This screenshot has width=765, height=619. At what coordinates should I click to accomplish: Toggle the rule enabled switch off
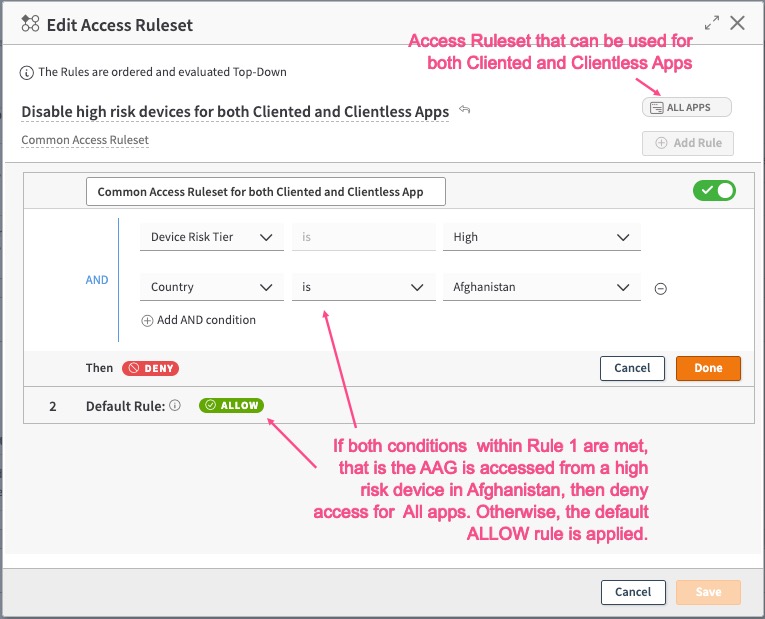point(714,190)
